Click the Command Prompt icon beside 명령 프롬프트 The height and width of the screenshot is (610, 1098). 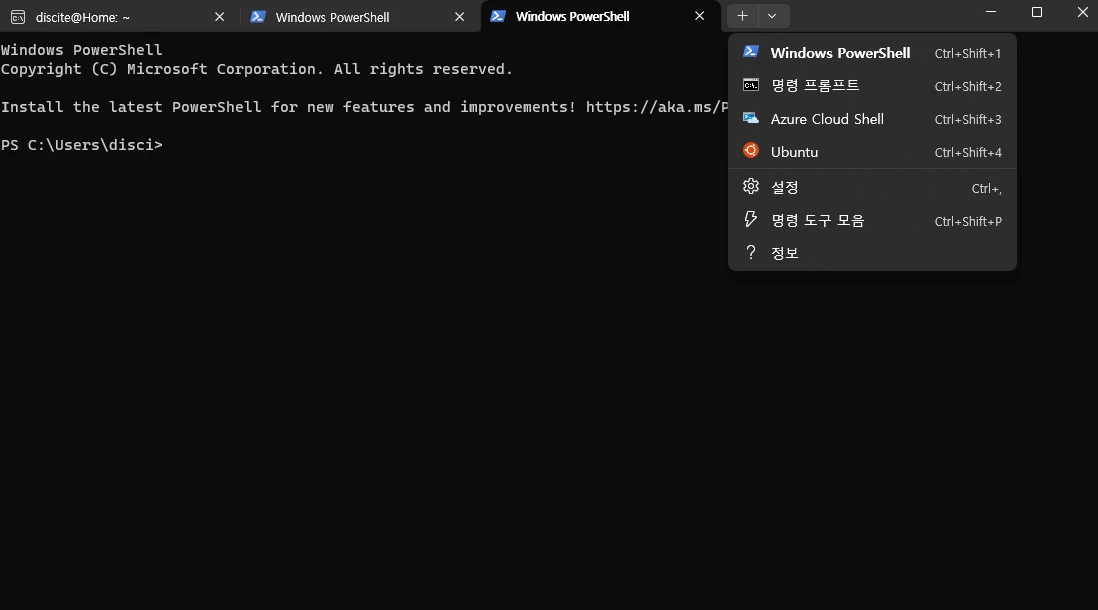pos(751,85)
